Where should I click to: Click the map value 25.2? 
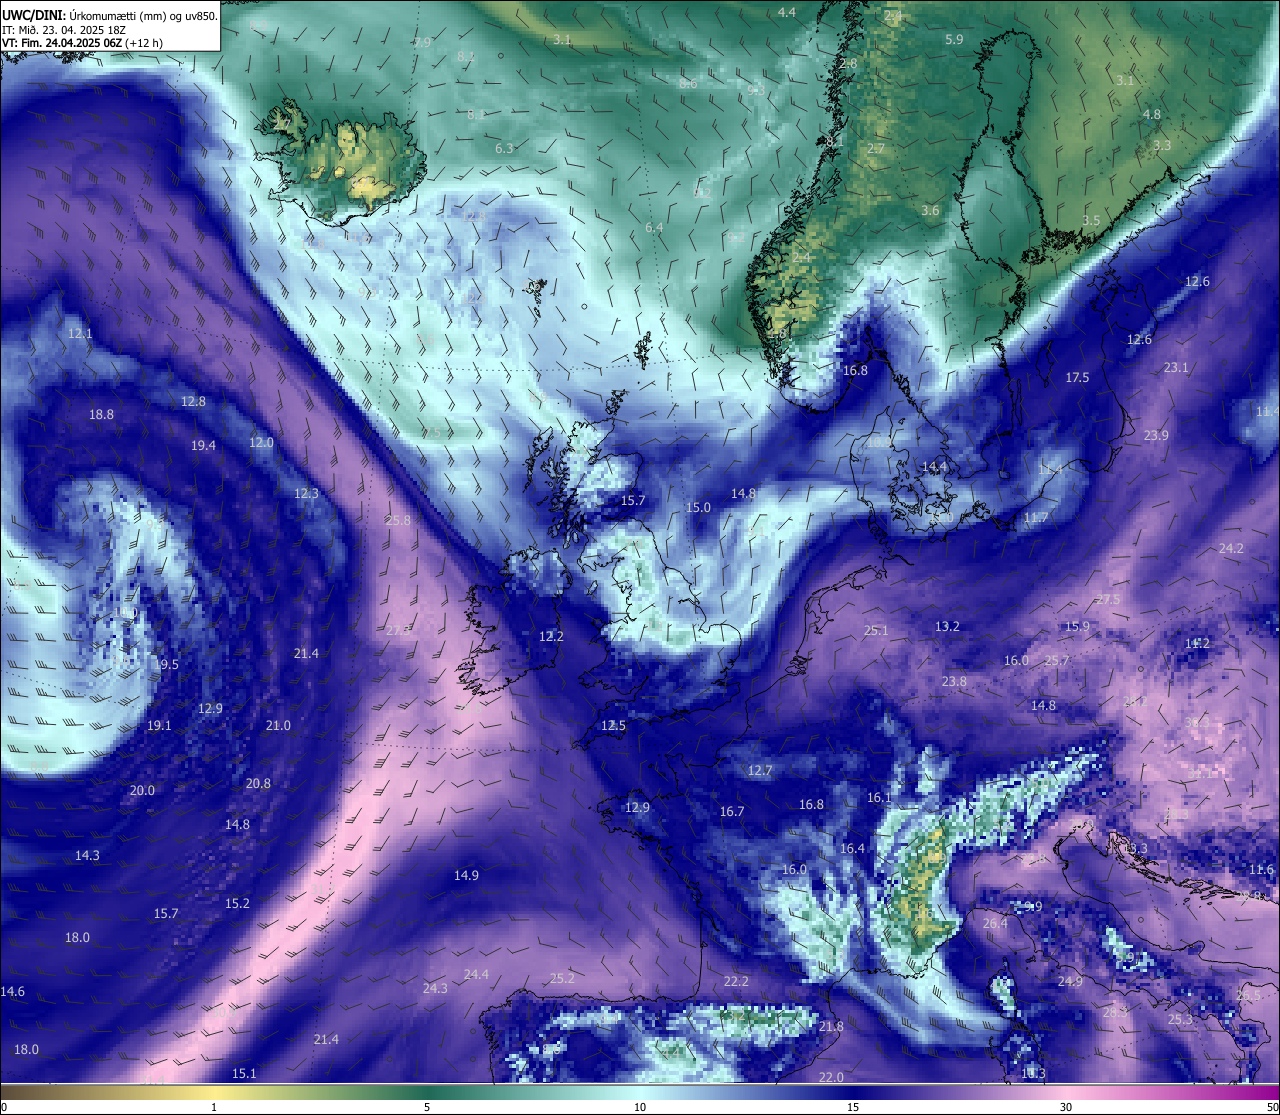[x=562, y=978]
